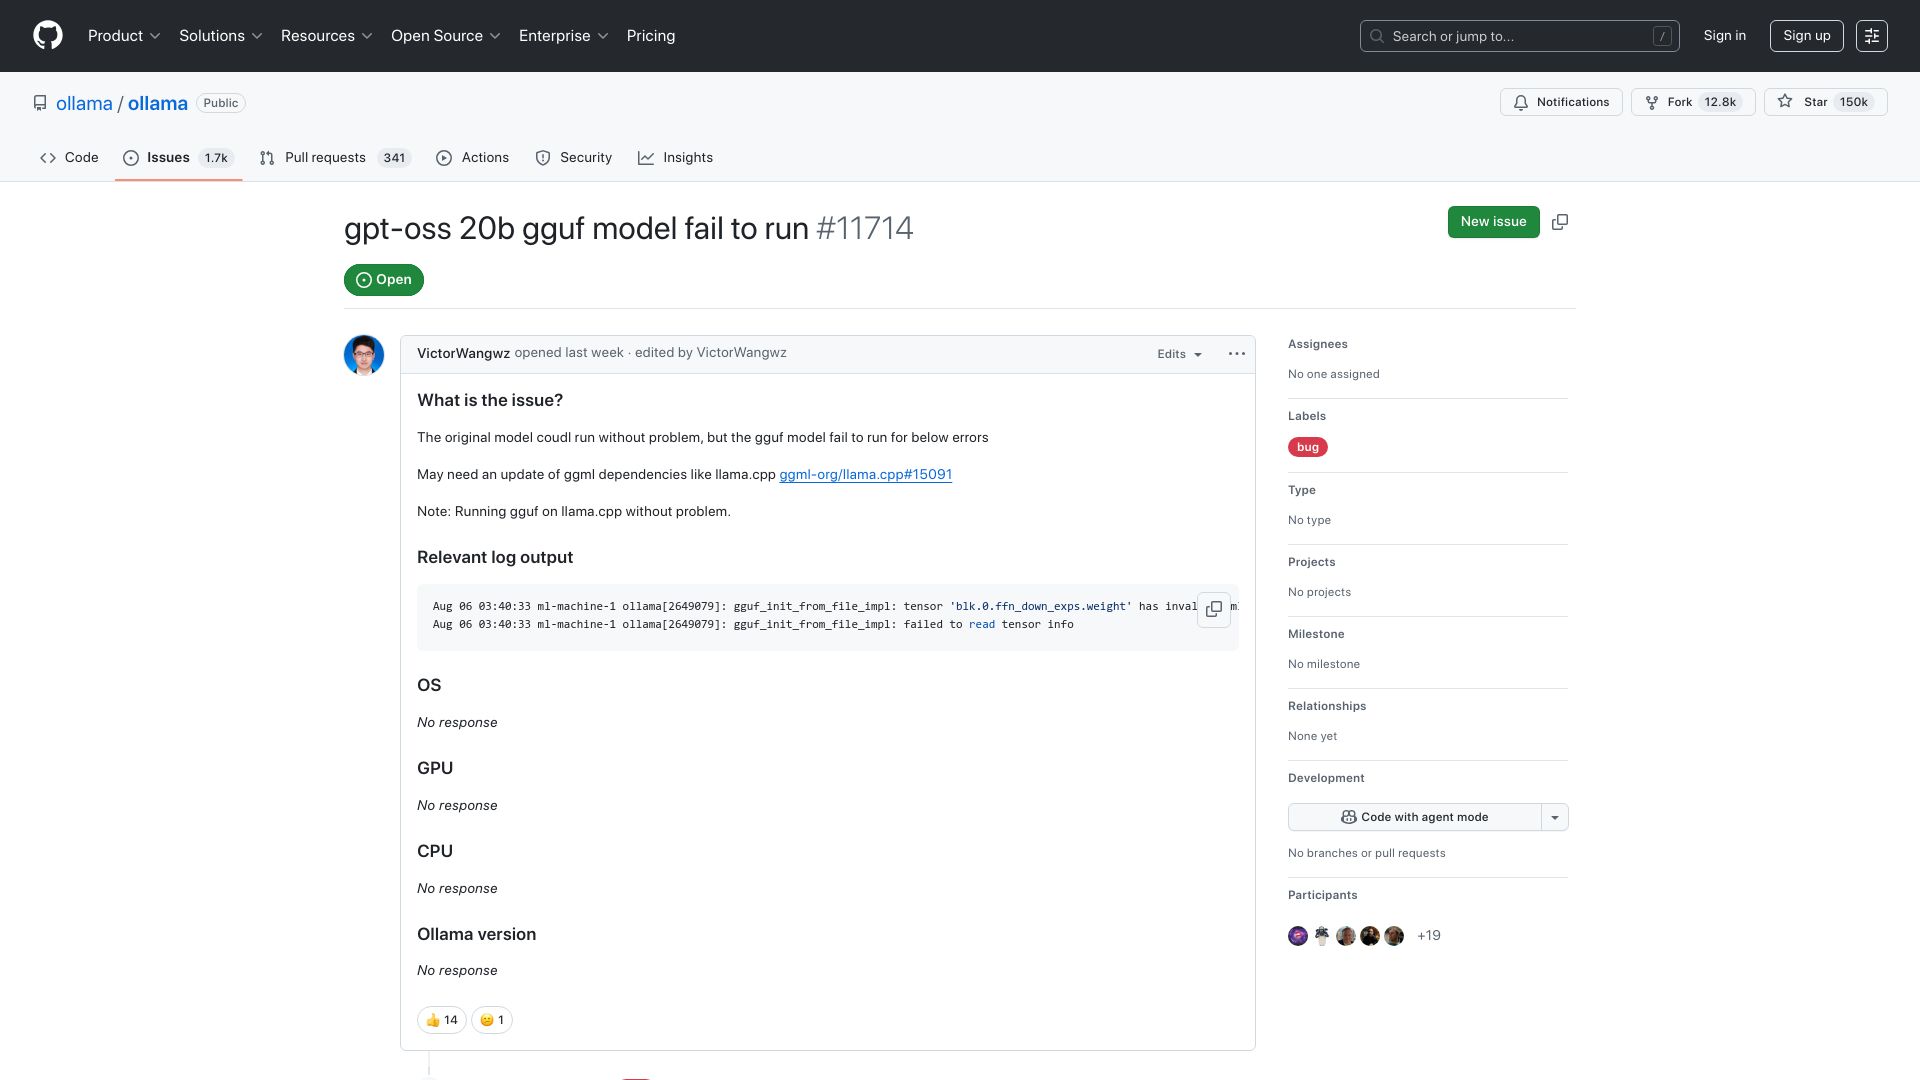The width and height of the screenshot is (1920, 1080).
Task: Click VictorWangwz profile avatar
Action: 364,355
